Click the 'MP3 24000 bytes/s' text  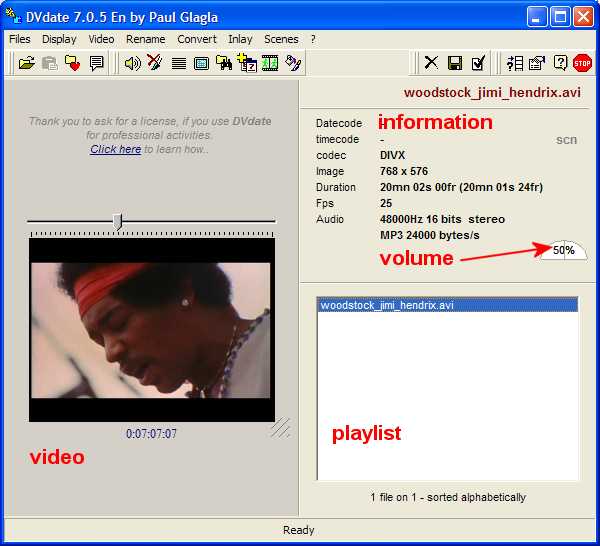(429, 235)
